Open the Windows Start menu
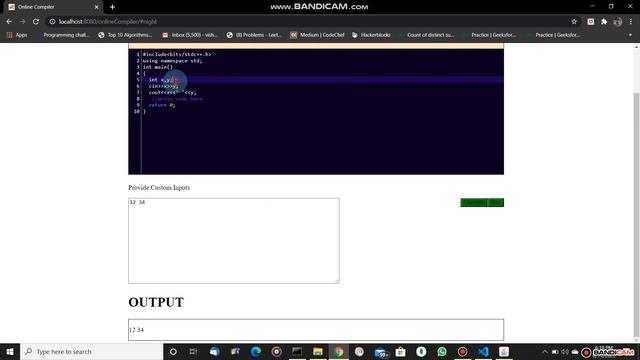 click(x=10, y=351)
